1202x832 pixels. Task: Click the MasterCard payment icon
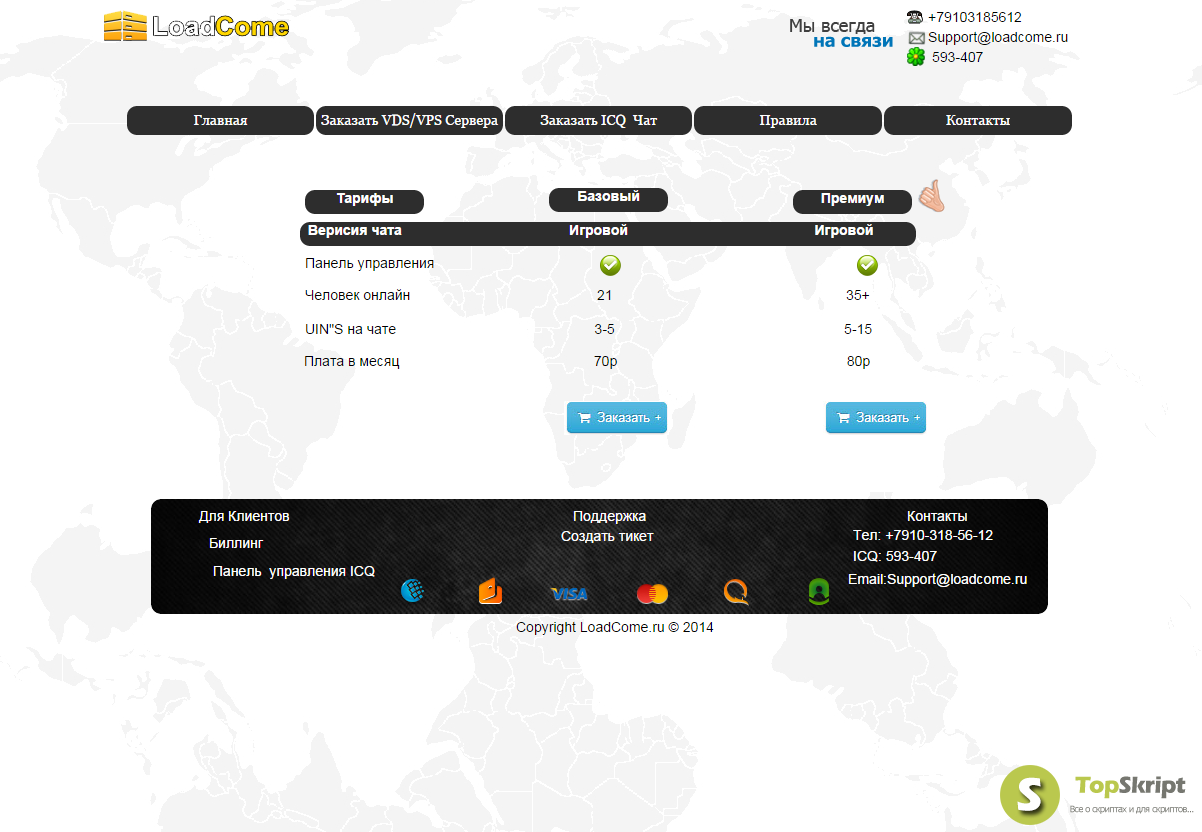pos(652,594)
